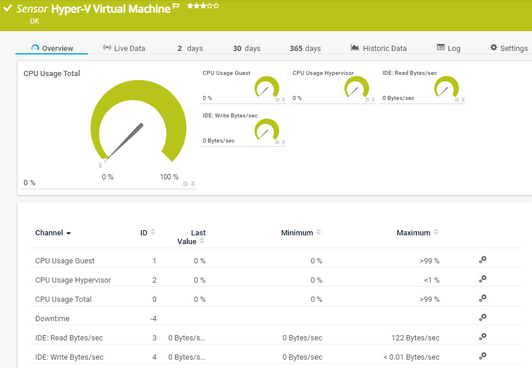Image resolution: width=532 pixels, height=368 pixels.
Task: Open channel settings for IDE Read Bytes/sec row
Action: click(x=482, y=337)
